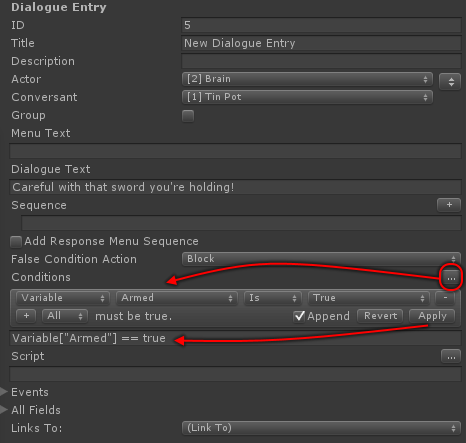Click into the Dialogue Text field
The image size is (466, 443).
[235, 187]
